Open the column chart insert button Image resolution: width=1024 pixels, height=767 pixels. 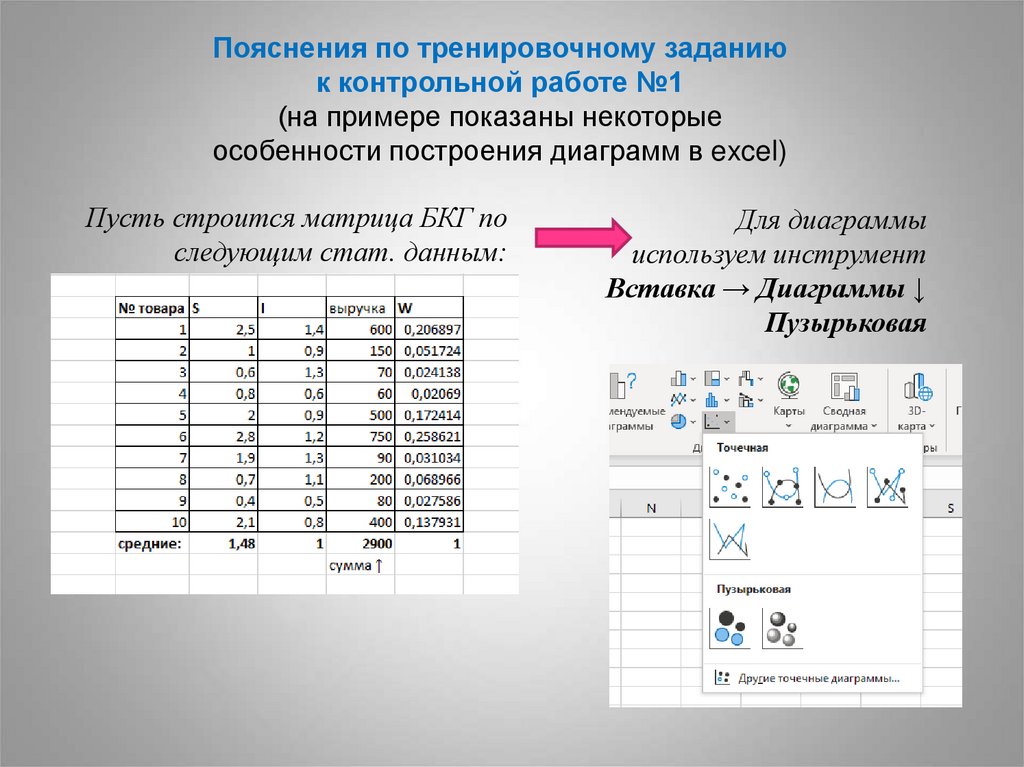click(x=679, y=378)
